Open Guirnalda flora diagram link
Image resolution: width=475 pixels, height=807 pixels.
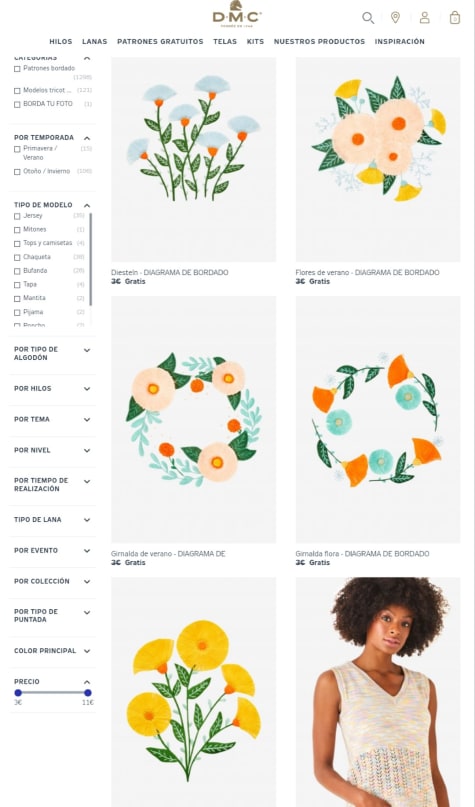pos(362,554)
